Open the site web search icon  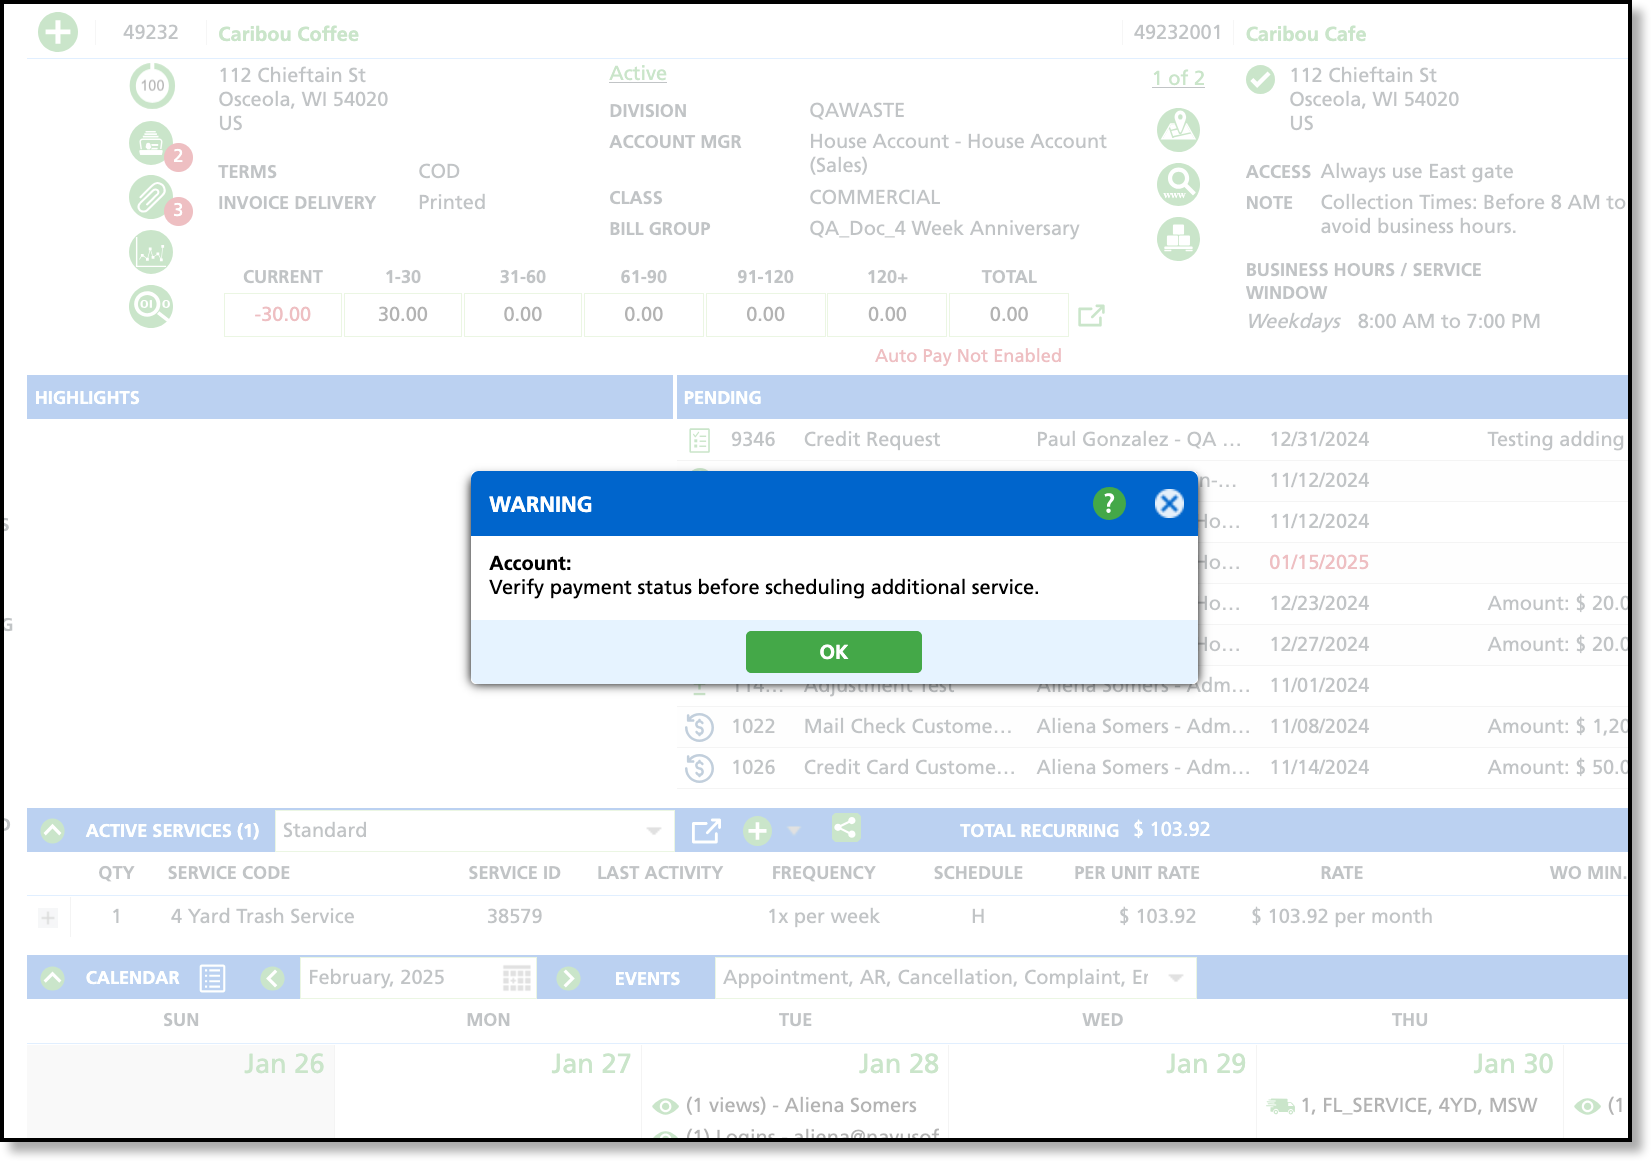coord(1179,184)
